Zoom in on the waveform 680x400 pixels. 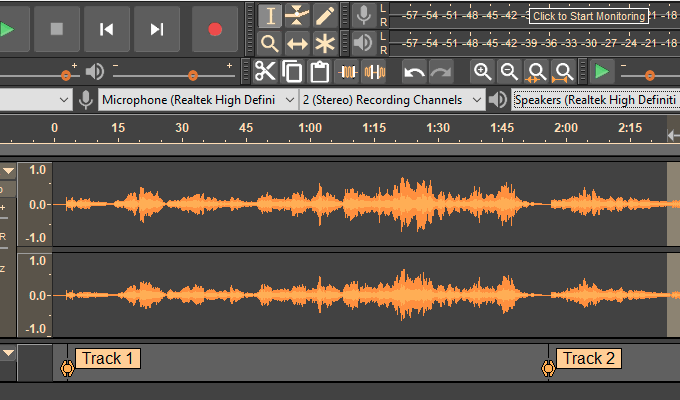click(x=483, y=72)
